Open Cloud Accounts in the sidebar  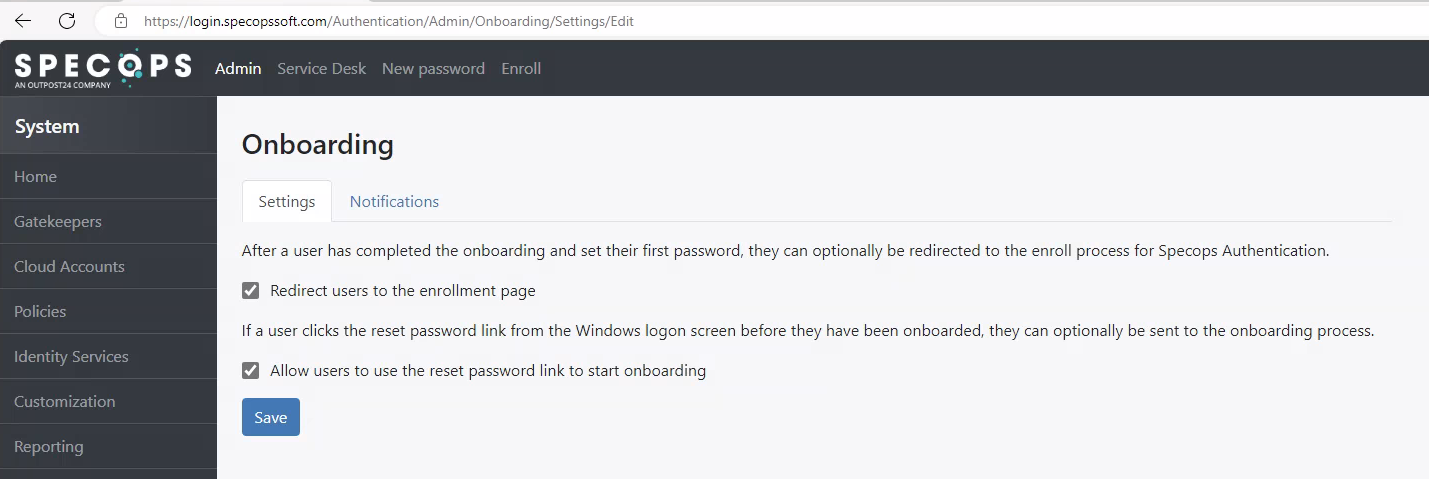point(108,266)
